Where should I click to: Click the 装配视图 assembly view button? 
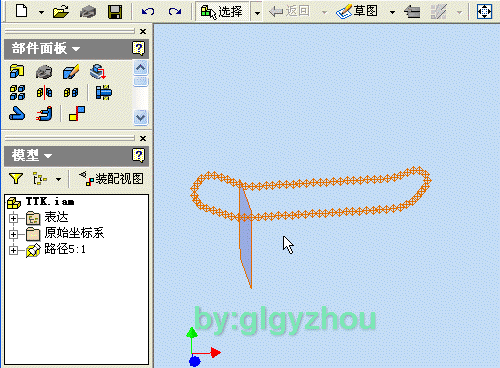coord(111,179)
